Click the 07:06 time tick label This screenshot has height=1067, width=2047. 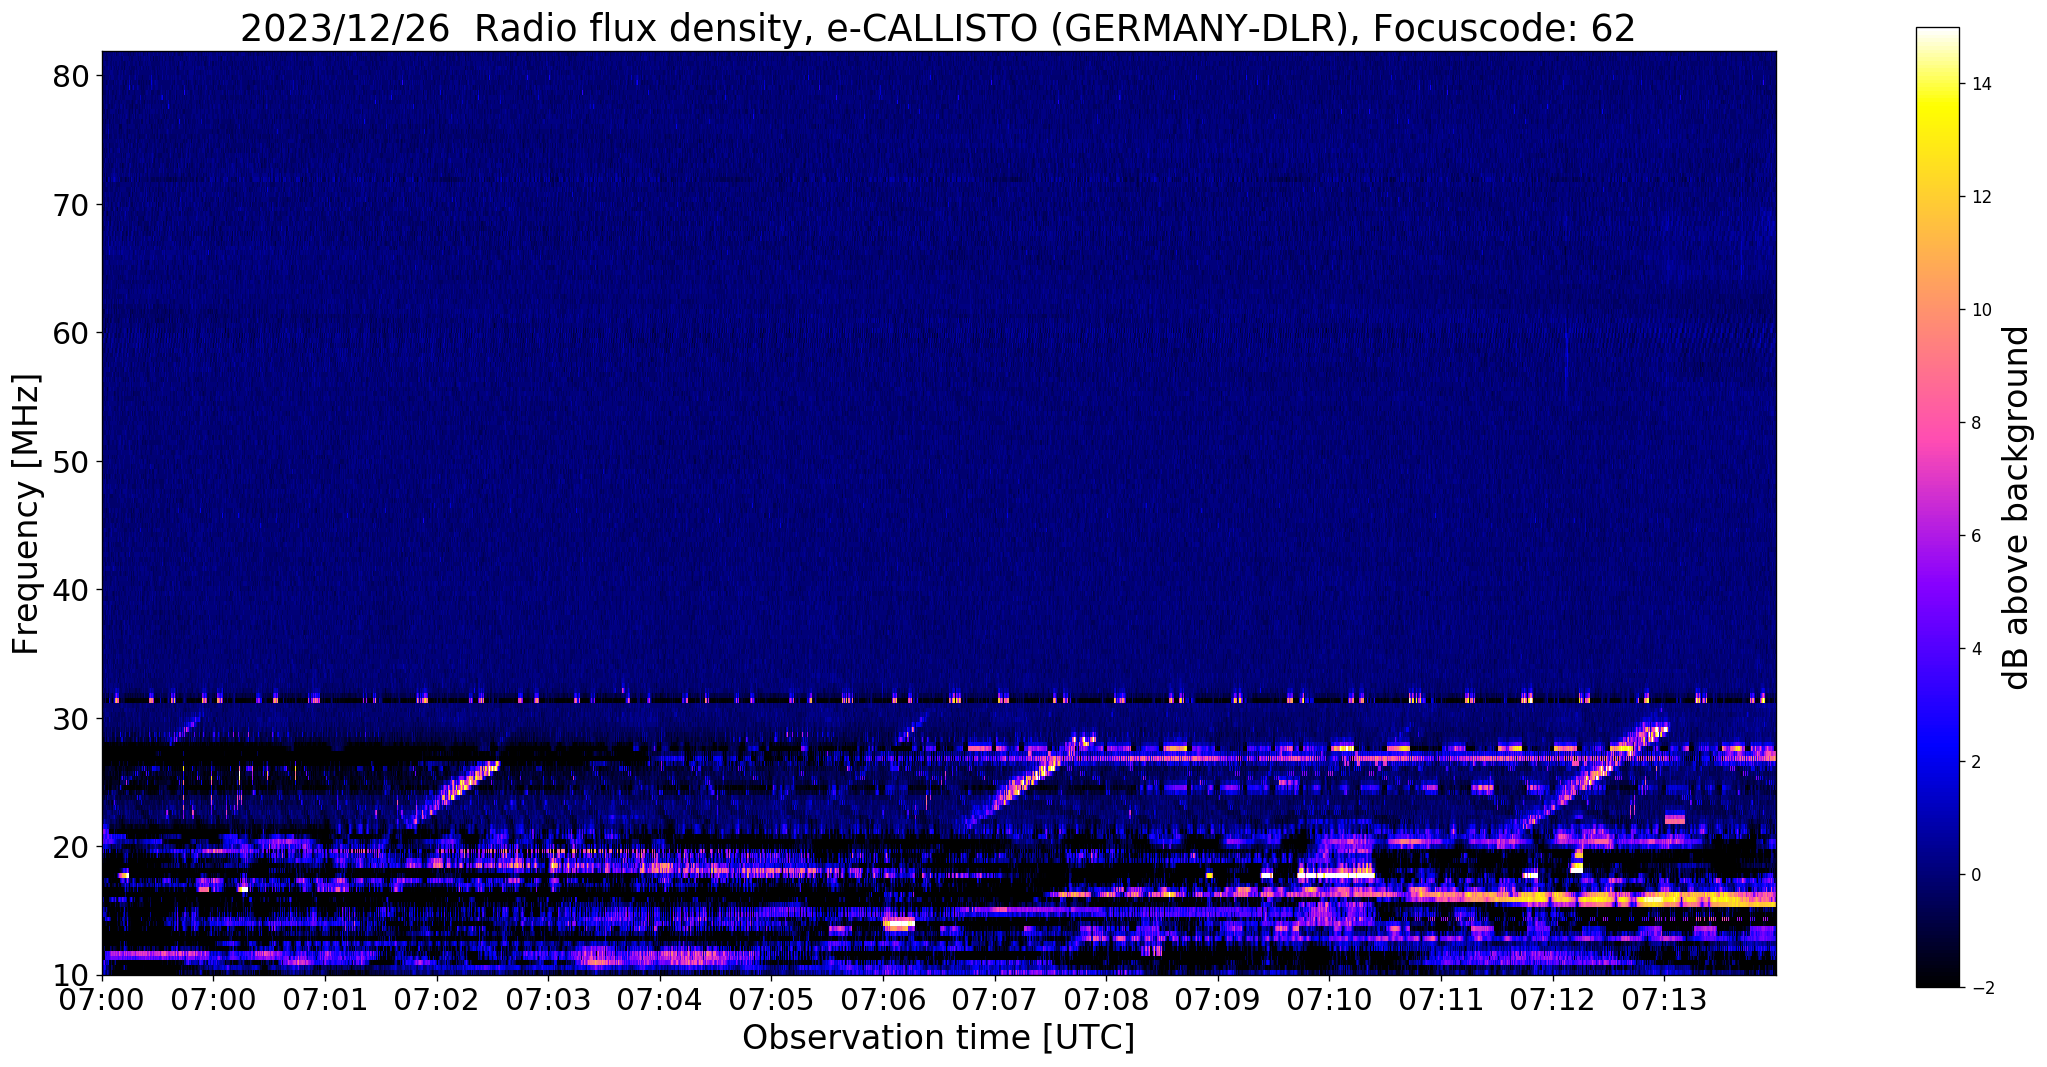coord(883,998)
